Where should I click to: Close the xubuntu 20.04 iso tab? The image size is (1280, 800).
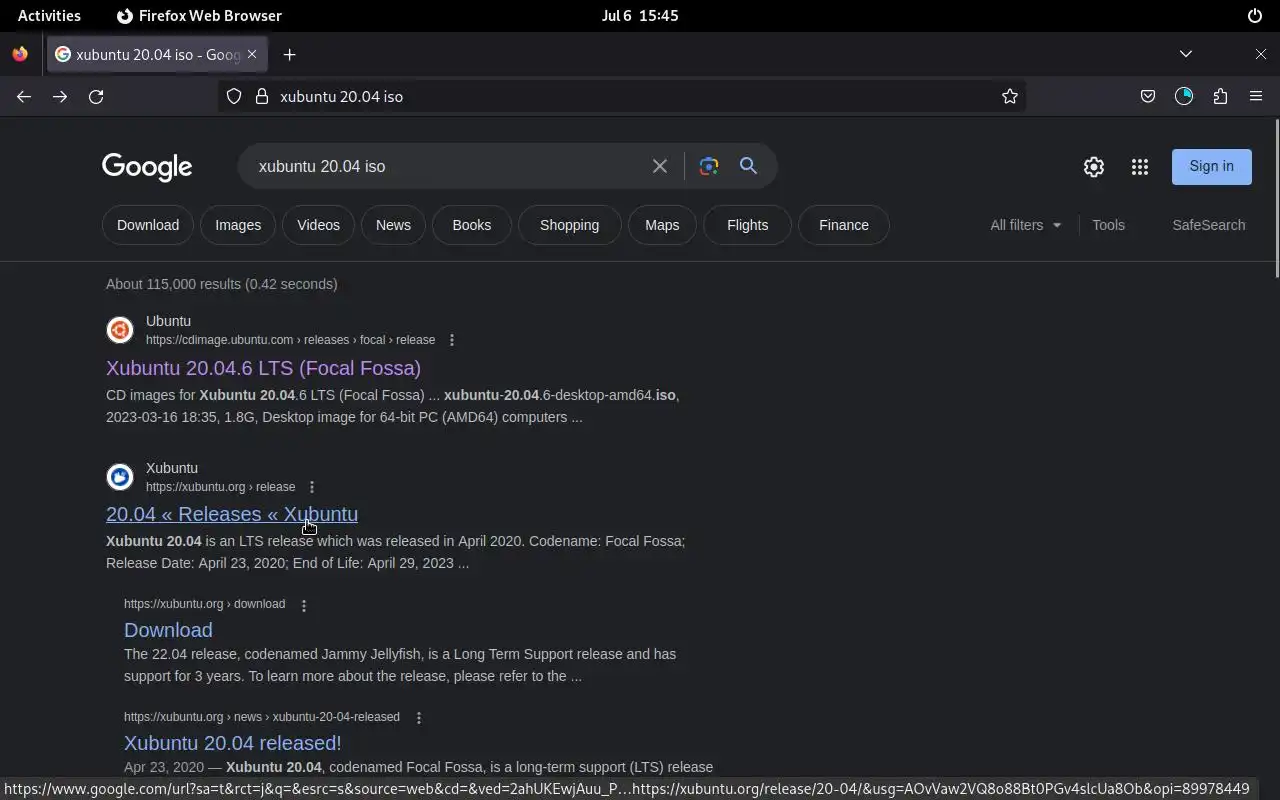point(252,54)
